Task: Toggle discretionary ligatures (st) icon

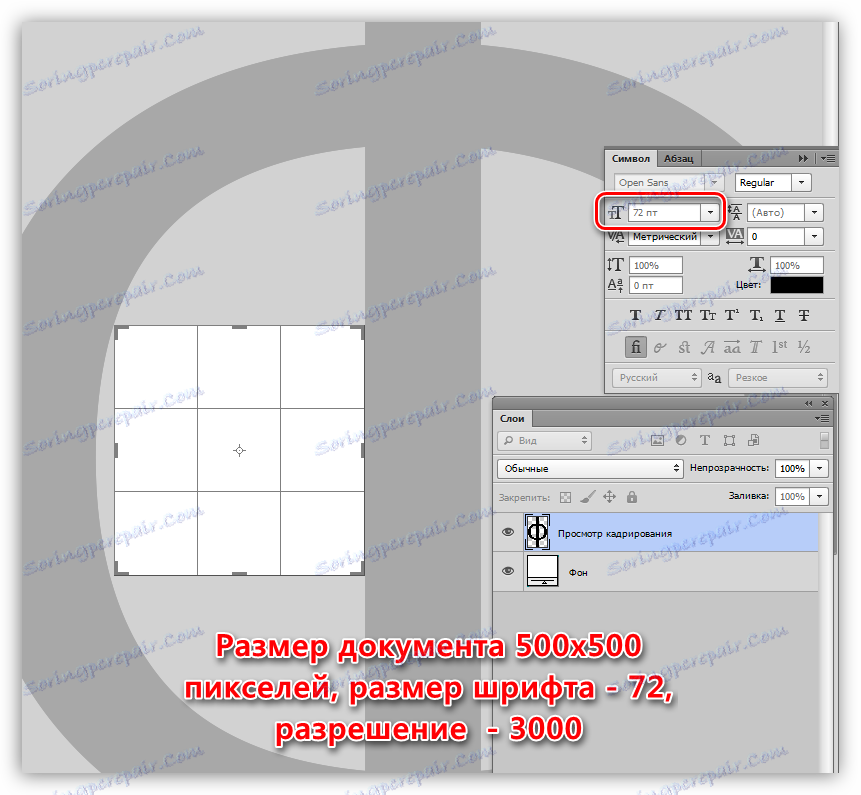Action: (x=684, y=347)
